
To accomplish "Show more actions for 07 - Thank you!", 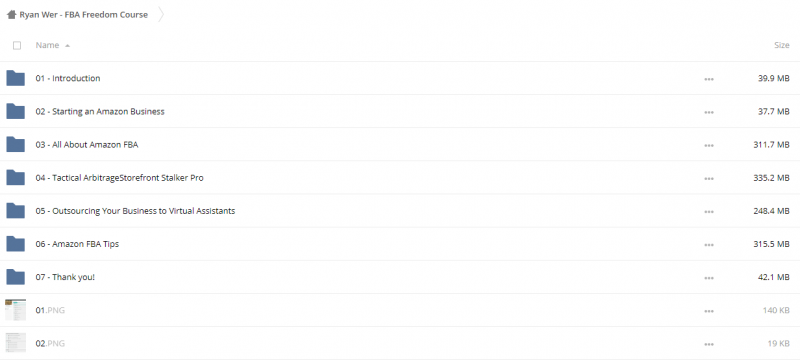I will pos(709,278).
